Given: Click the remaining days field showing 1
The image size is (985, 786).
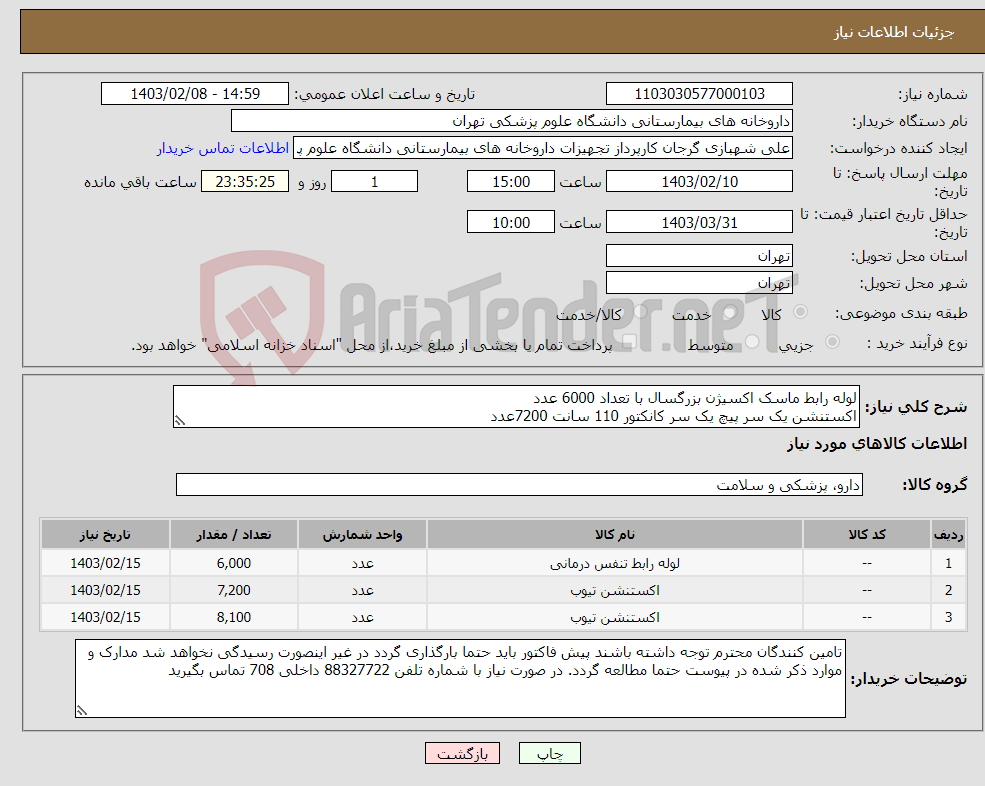Looking at the screenshot, I should point(374,182).
